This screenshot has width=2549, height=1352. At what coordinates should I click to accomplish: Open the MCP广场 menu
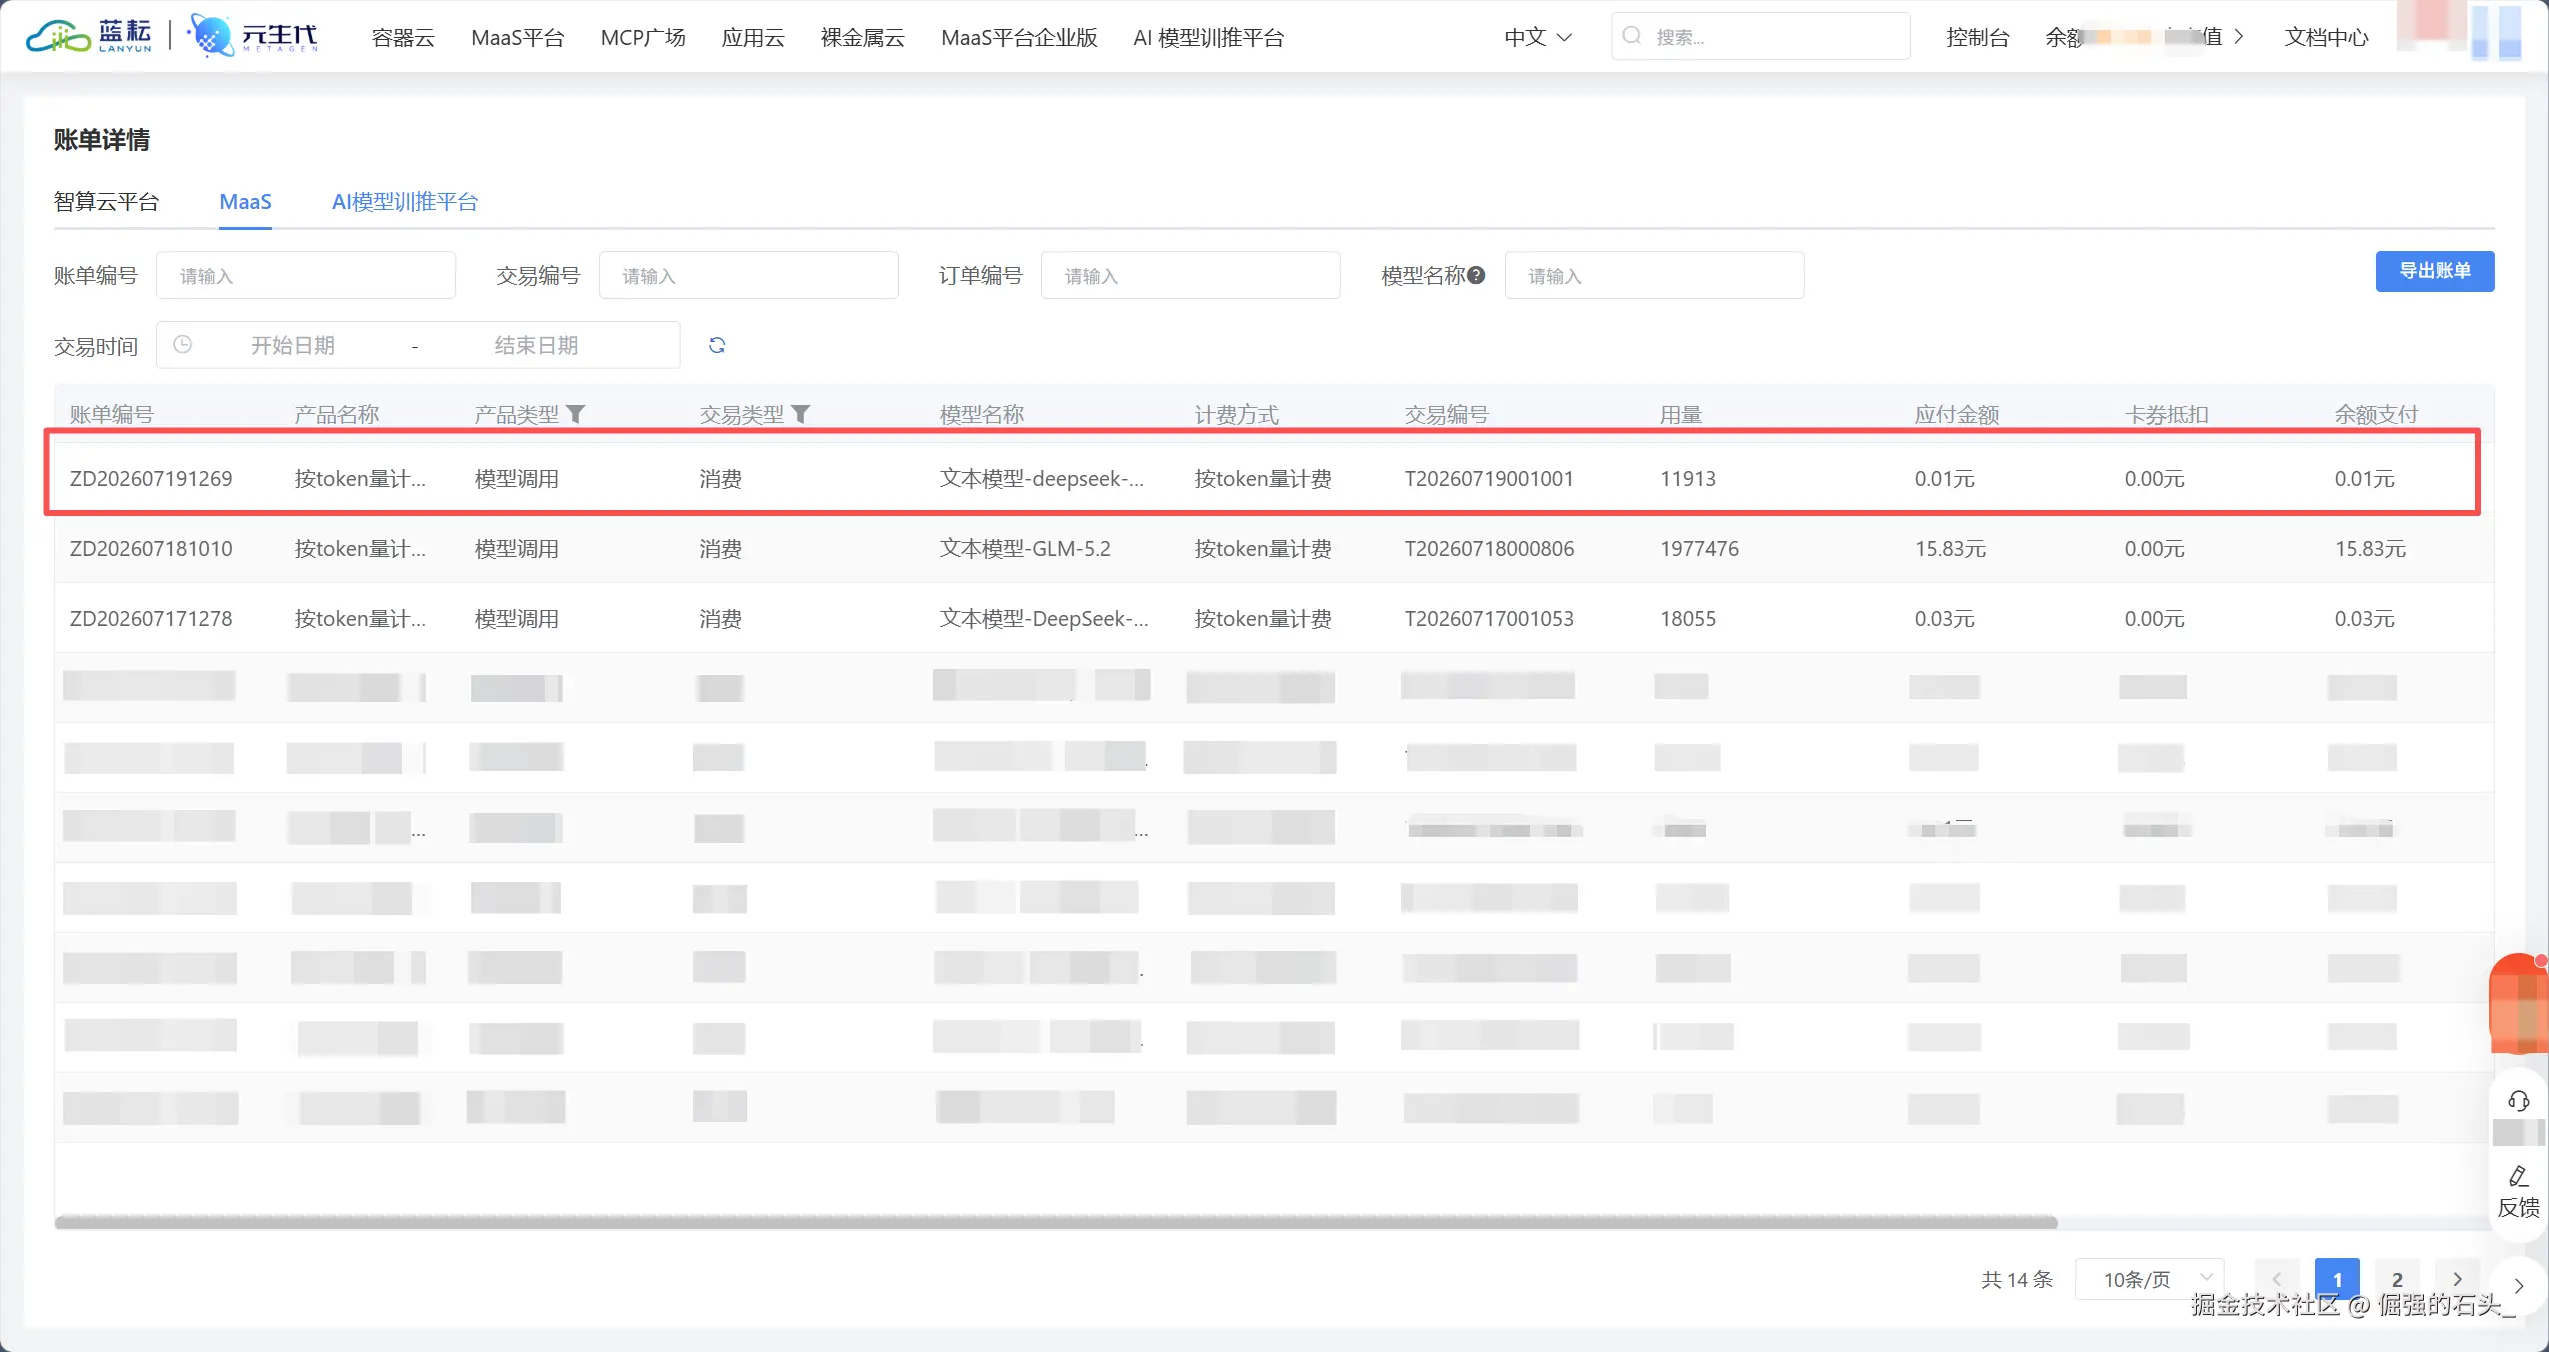pos(643,38)
